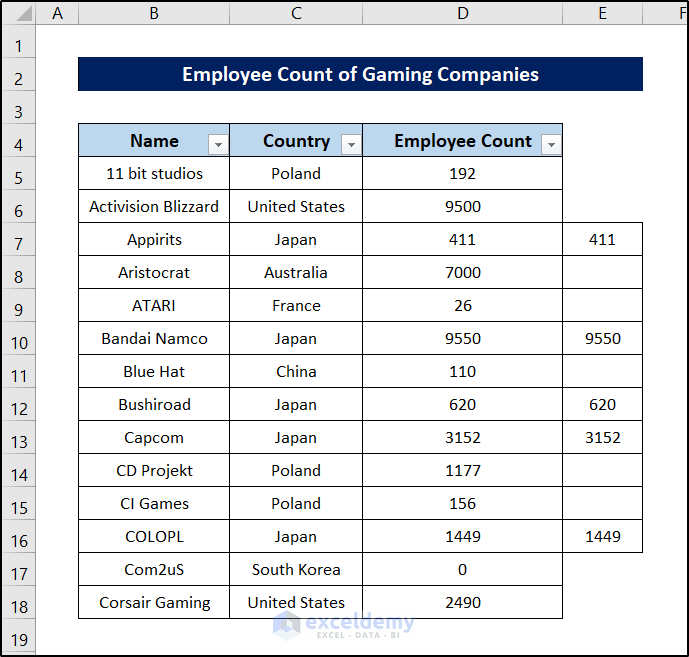Select the 1177 employee count cell
Image resolution: width=689 pixels, height=657 pixels.
pos(463,470)
